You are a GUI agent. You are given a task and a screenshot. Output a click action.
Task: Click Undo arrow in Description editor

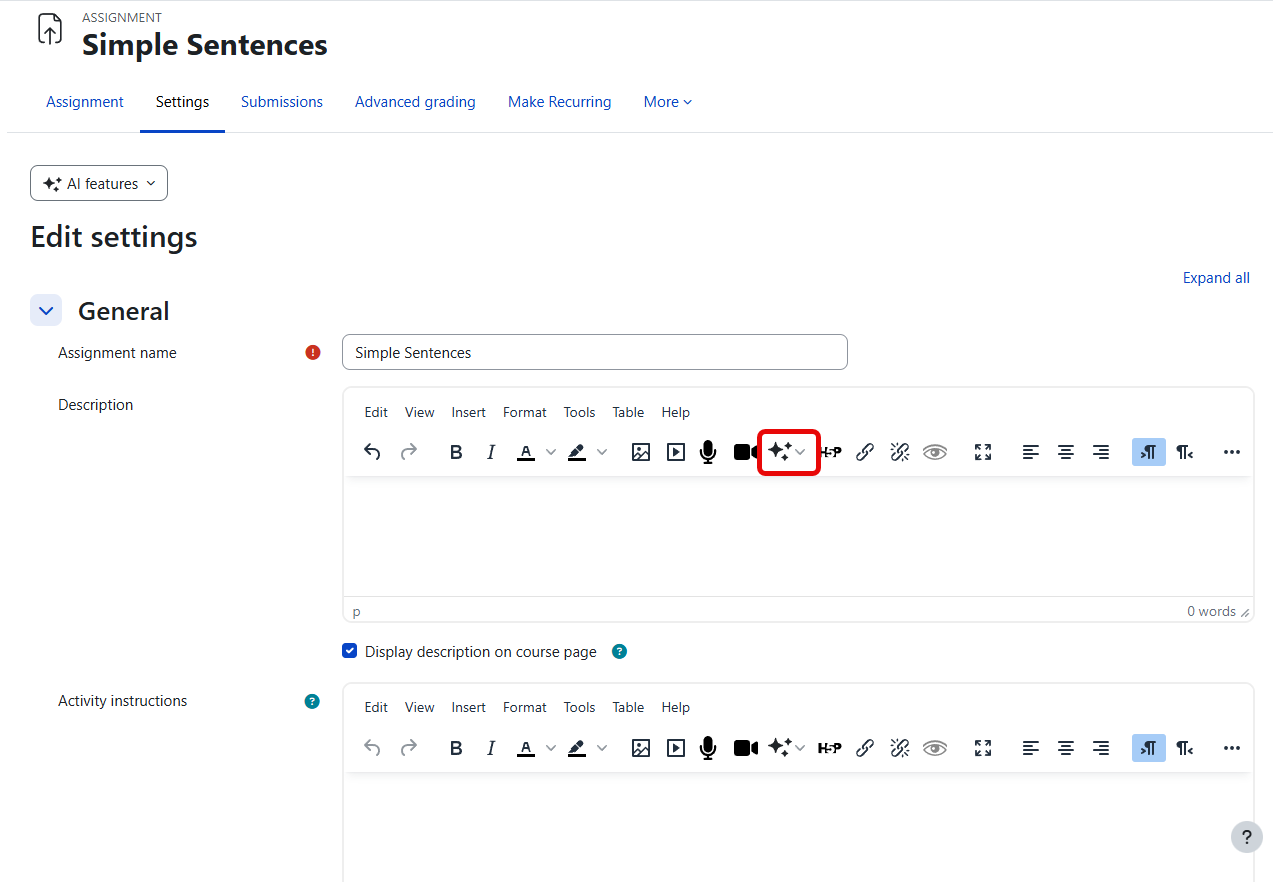coord(372,452)
